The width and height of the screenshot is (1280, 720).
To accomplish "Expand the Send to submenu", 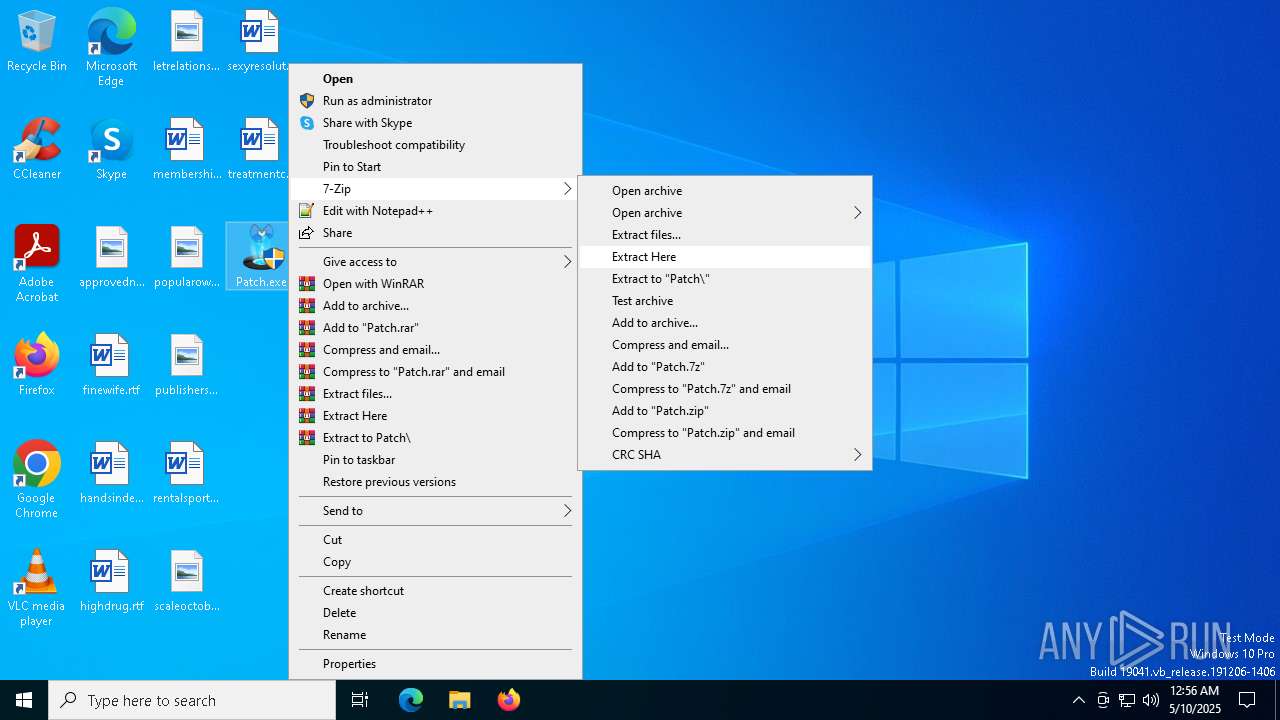I will pos(435,511).
